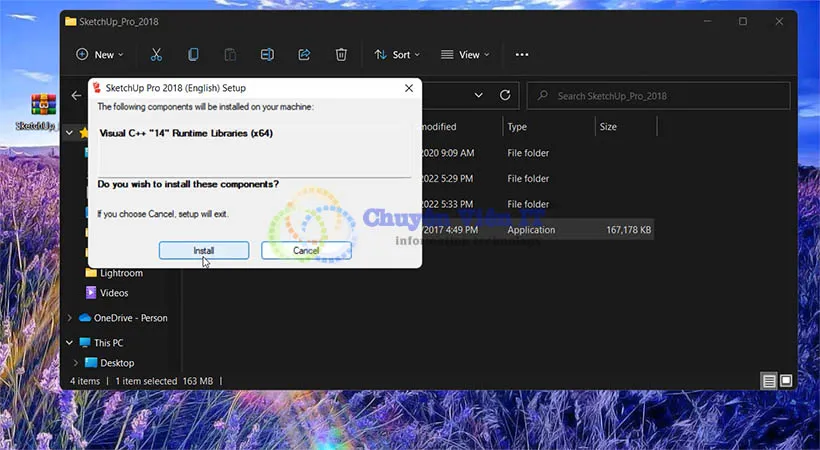Open the See more three-dots menu
The width and height of the screenshot is (820, 450).
(521, 54)
